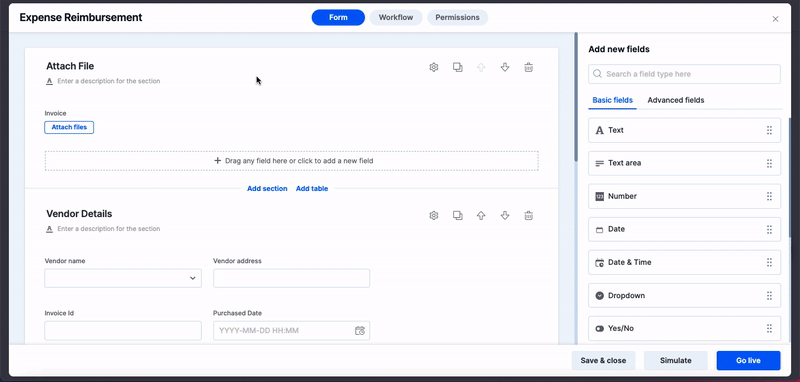
Task: Click drag handle of Text area field
Action: click(769, 163)
